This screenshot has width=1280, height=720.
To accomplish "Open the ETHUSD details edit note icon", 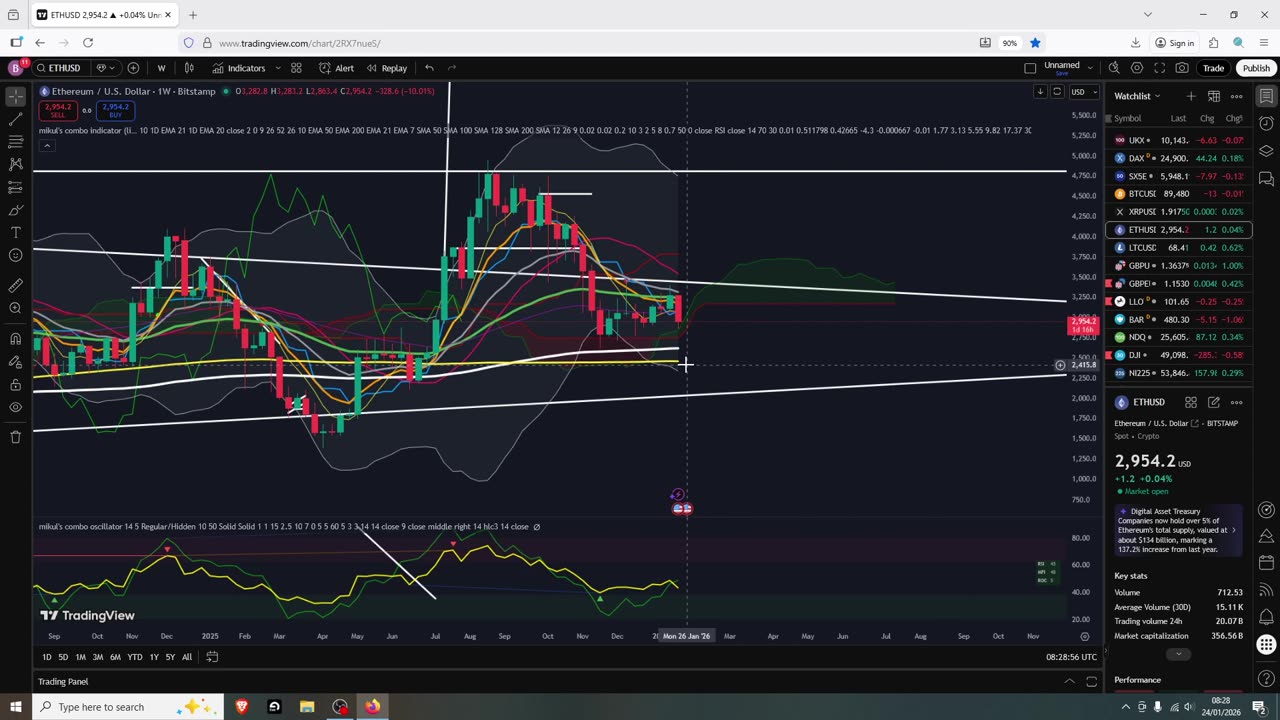I will click(1214, 402).
